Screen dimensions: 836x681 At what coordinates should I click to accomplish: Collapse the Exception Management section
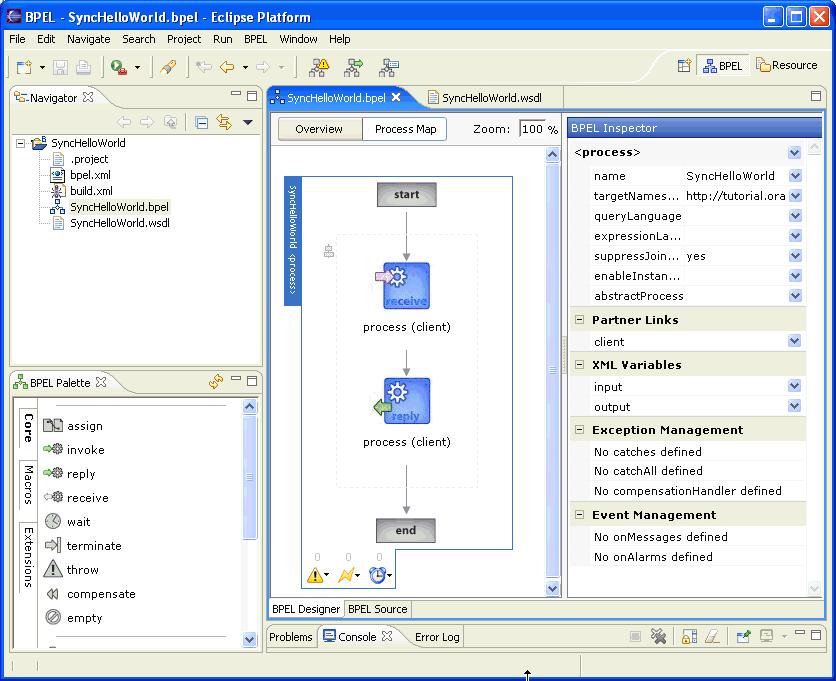[580, 430]
